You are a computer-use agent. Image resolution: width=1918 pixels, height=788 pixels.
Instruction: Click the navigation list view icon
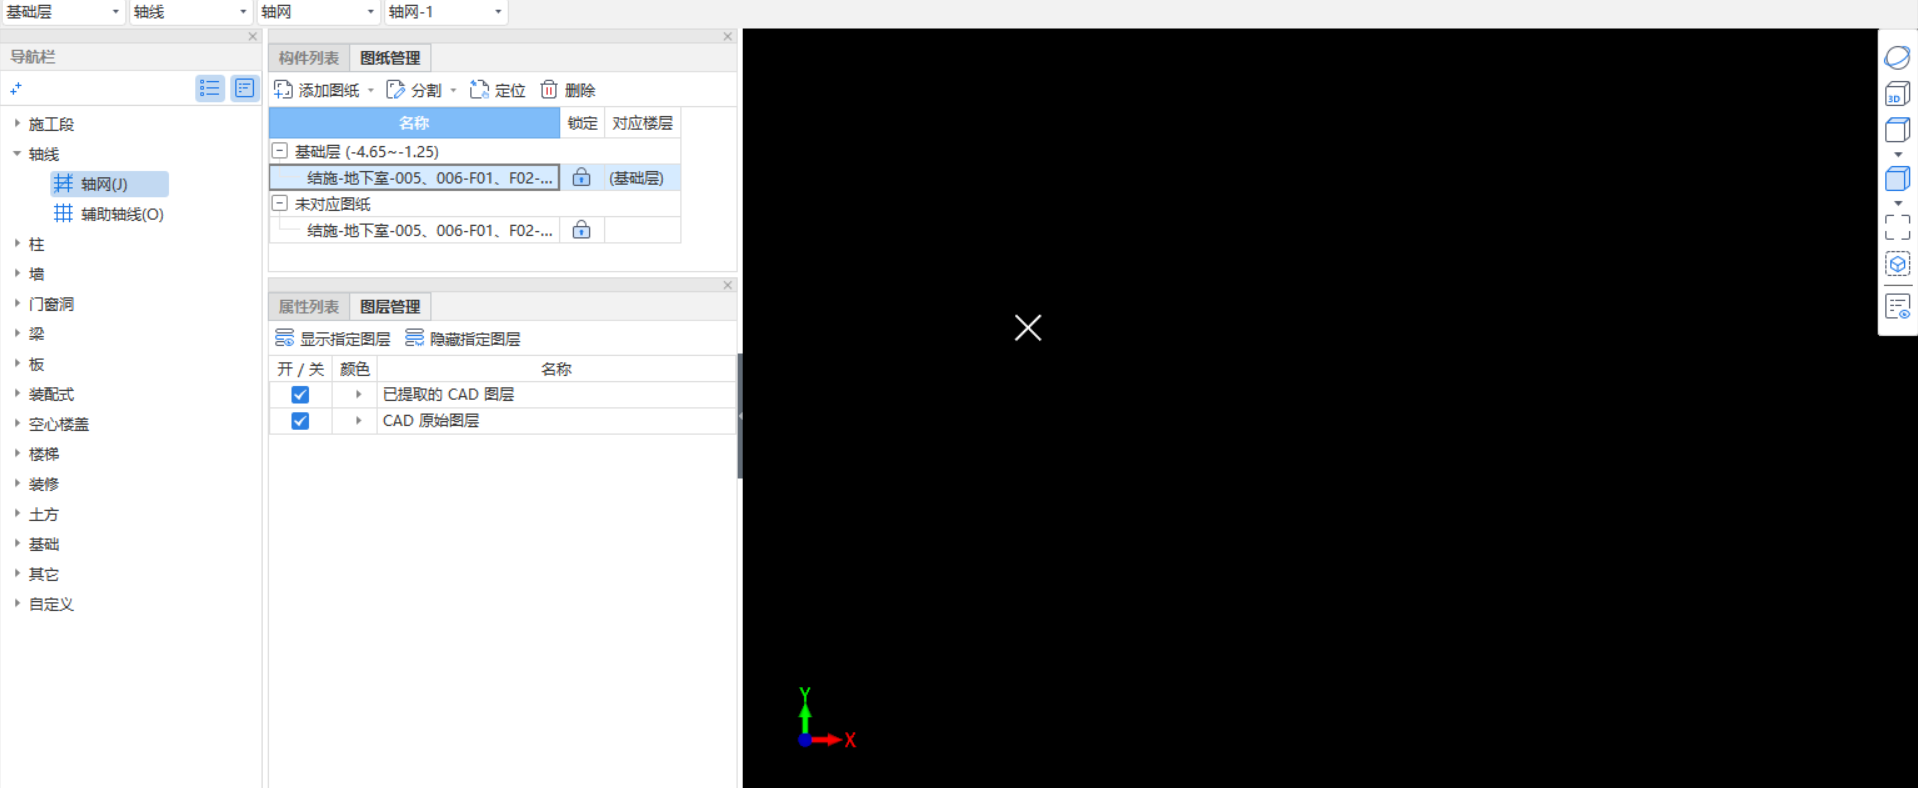(x=209, y=88)
